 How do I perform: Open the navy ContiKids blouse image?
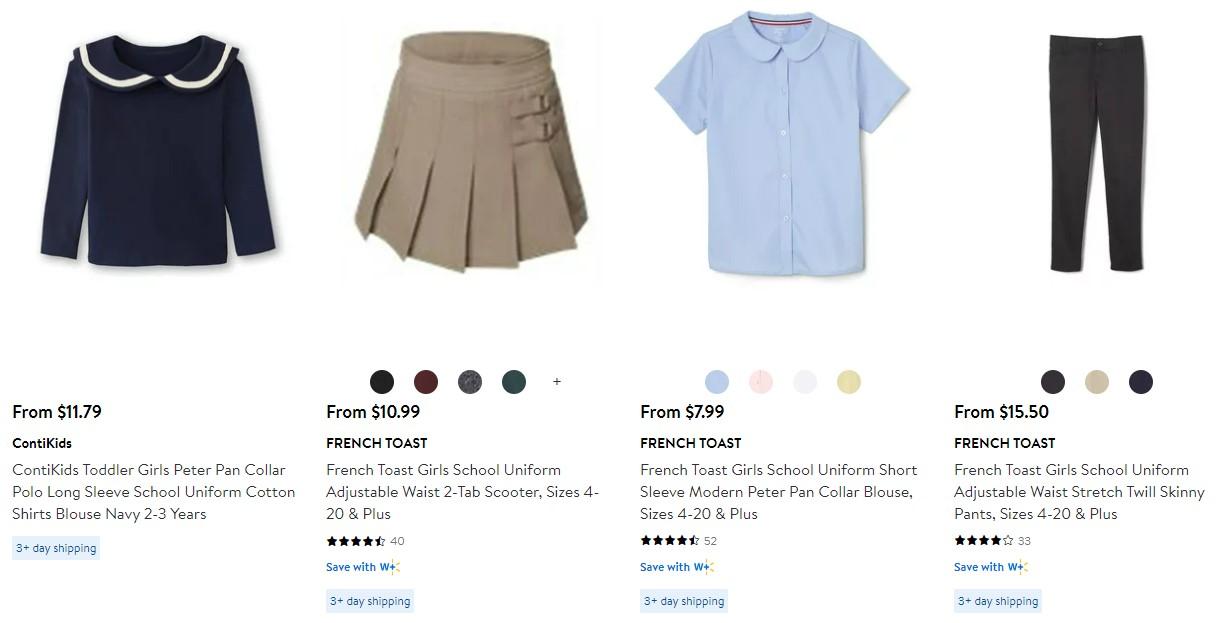click(x=159, y=150)
